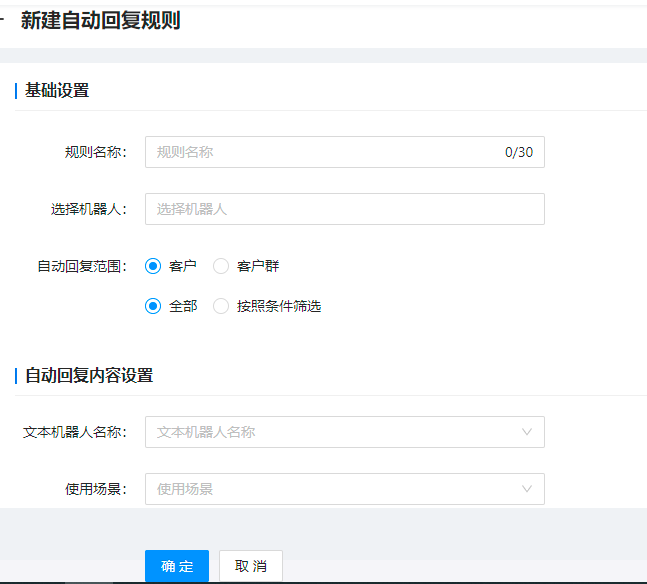
Task: Click the 基础设置 section heading
Action: [57, 90]
